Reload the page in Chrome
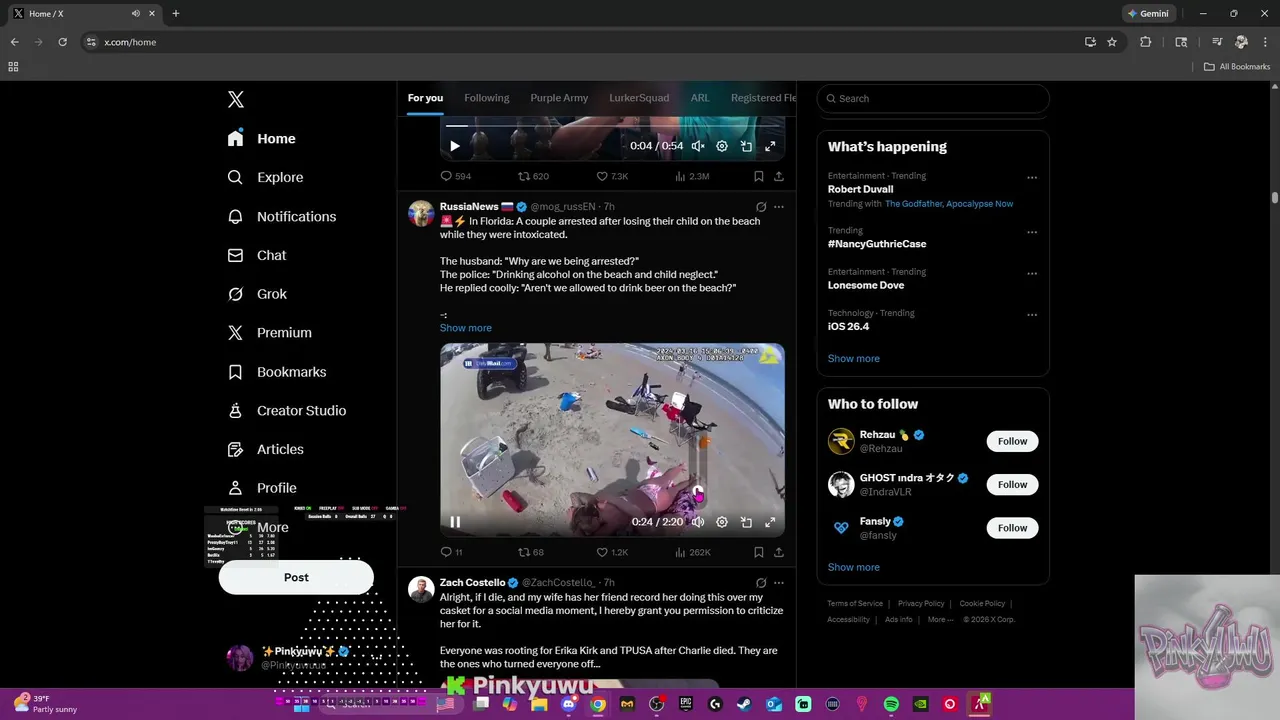 pyautogui.click(x=62, y=42)
